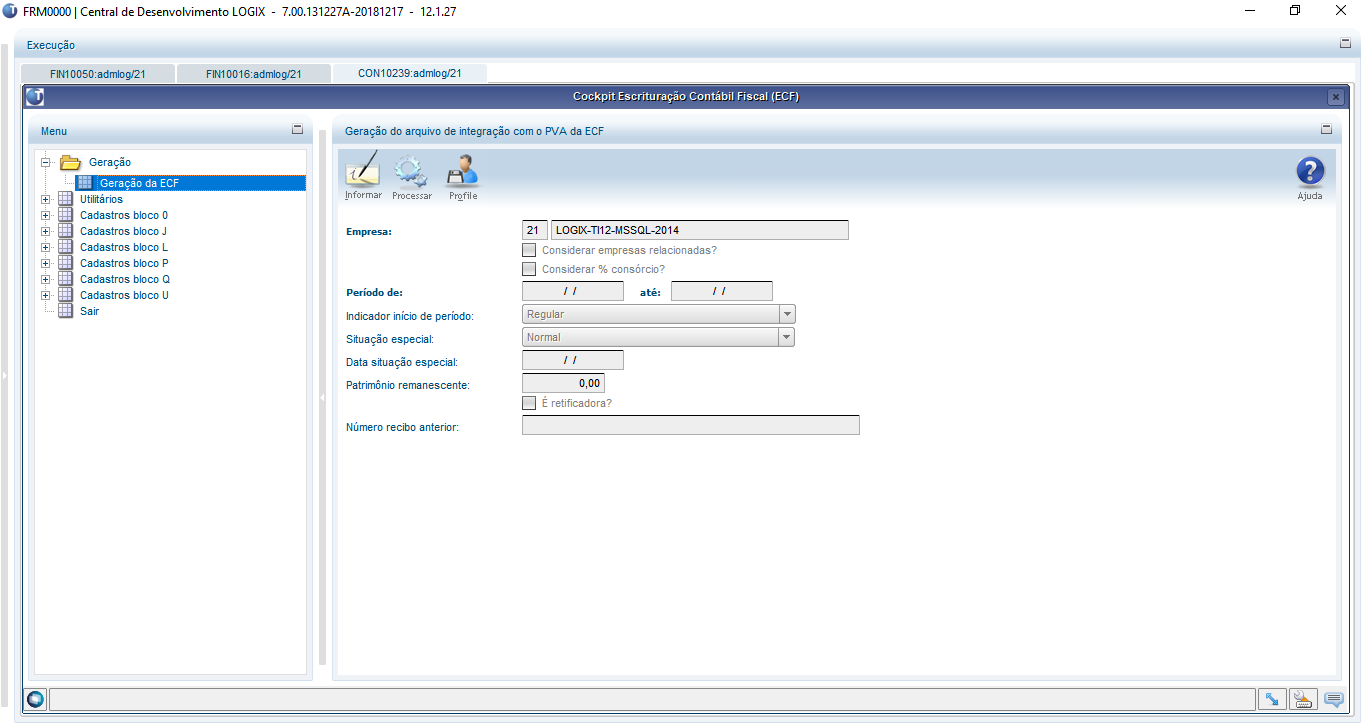Check the É retificadora checkbox
The height and width of the screenshot is (728, 1366).
pyautogui.click(x=529, y=403)
